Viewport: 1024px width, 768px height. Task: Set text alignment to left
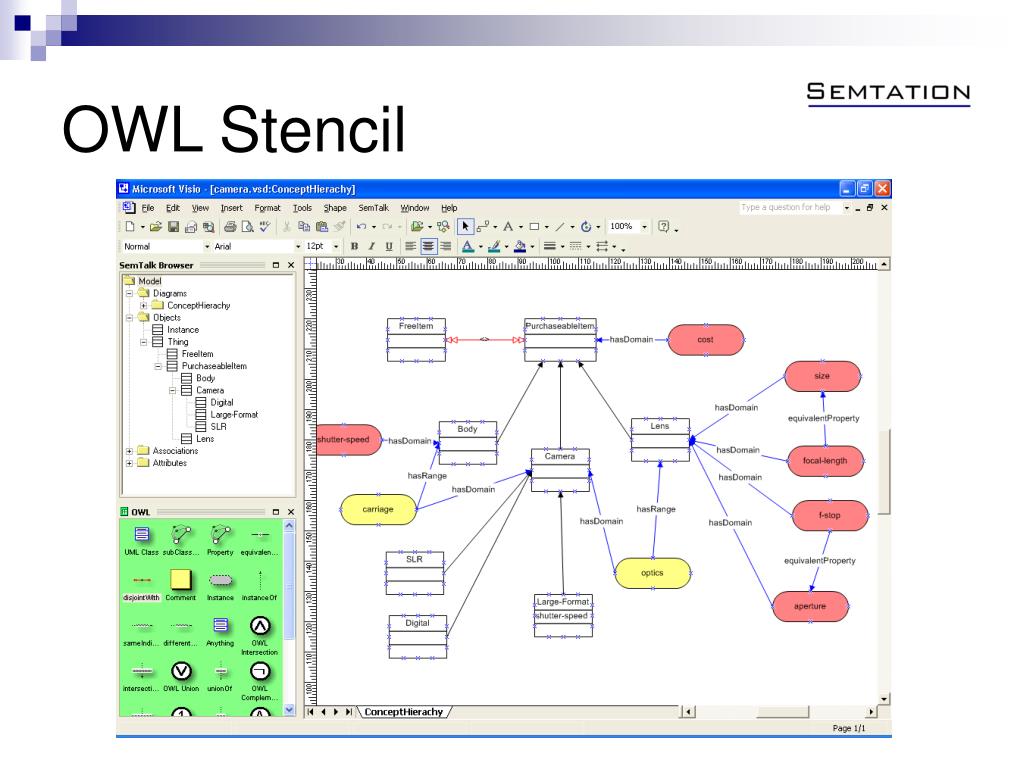(x=410, y=246)
